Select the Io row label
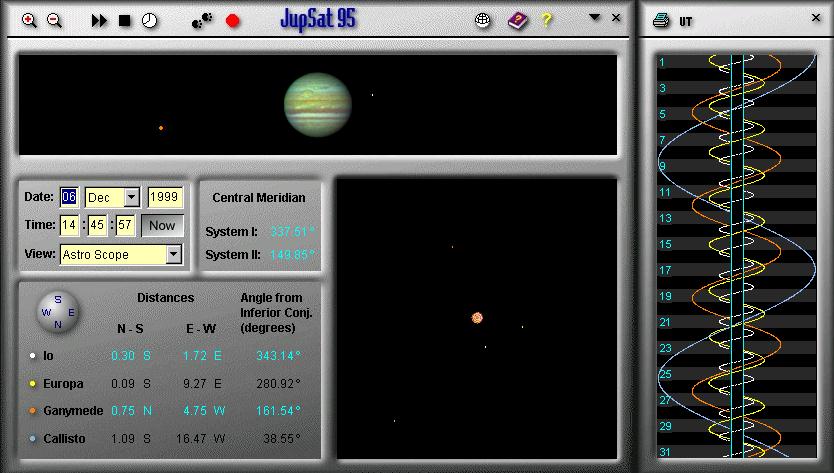834x473 pixels. tap(48, 355)
